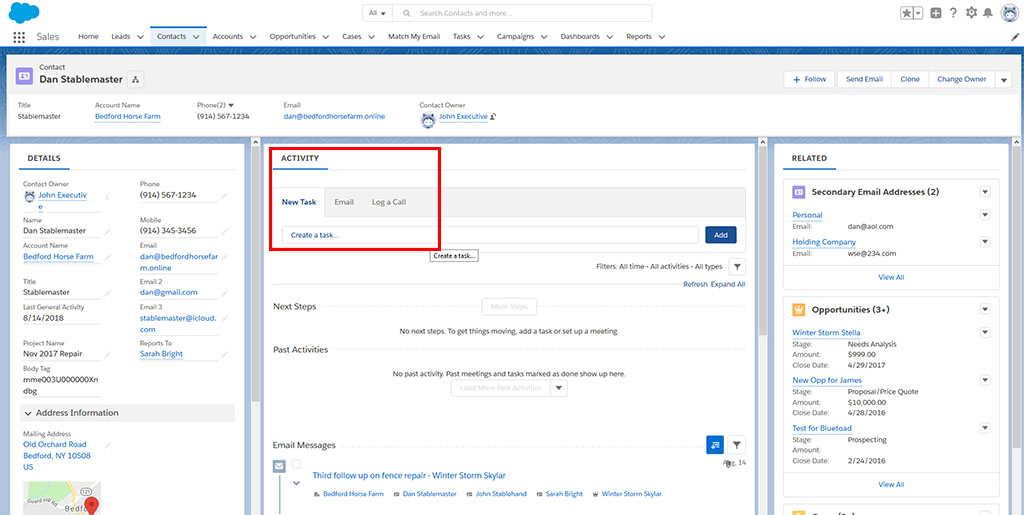
Task: Open Secondary Email Addresses card dropdown
Action: (x=984, y=192)
